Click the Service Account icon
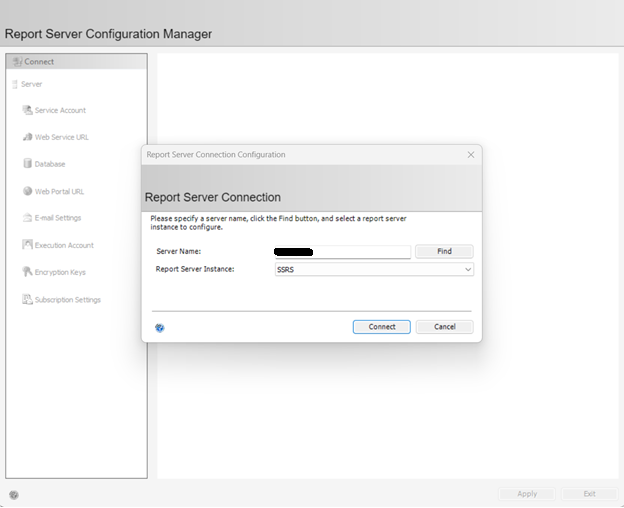This screenshot has width=624, height=508. 27,110
